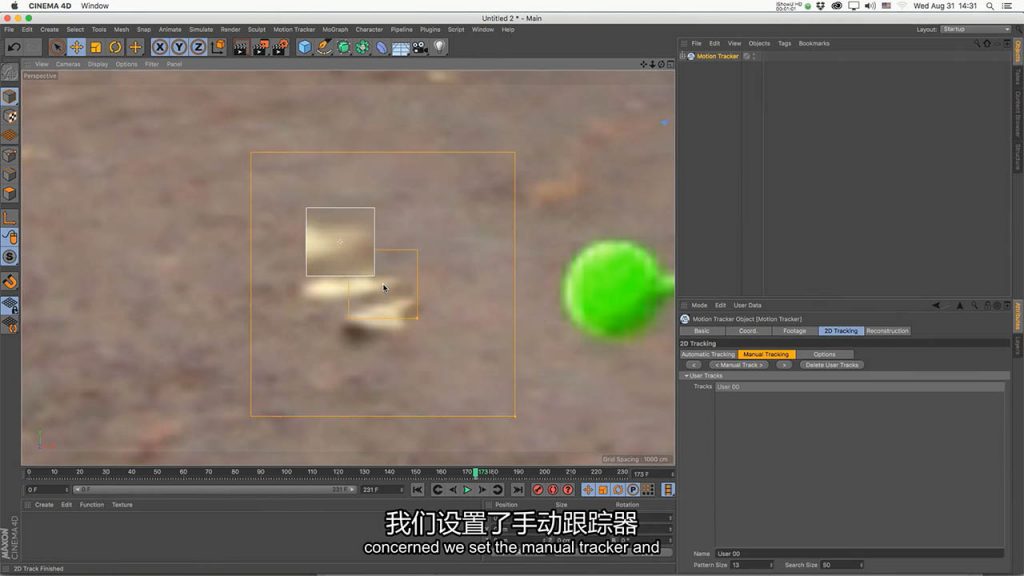The image size is (1024, 576).
Task: Add a Cube primitive object
Action: click(x=304, y=47)
